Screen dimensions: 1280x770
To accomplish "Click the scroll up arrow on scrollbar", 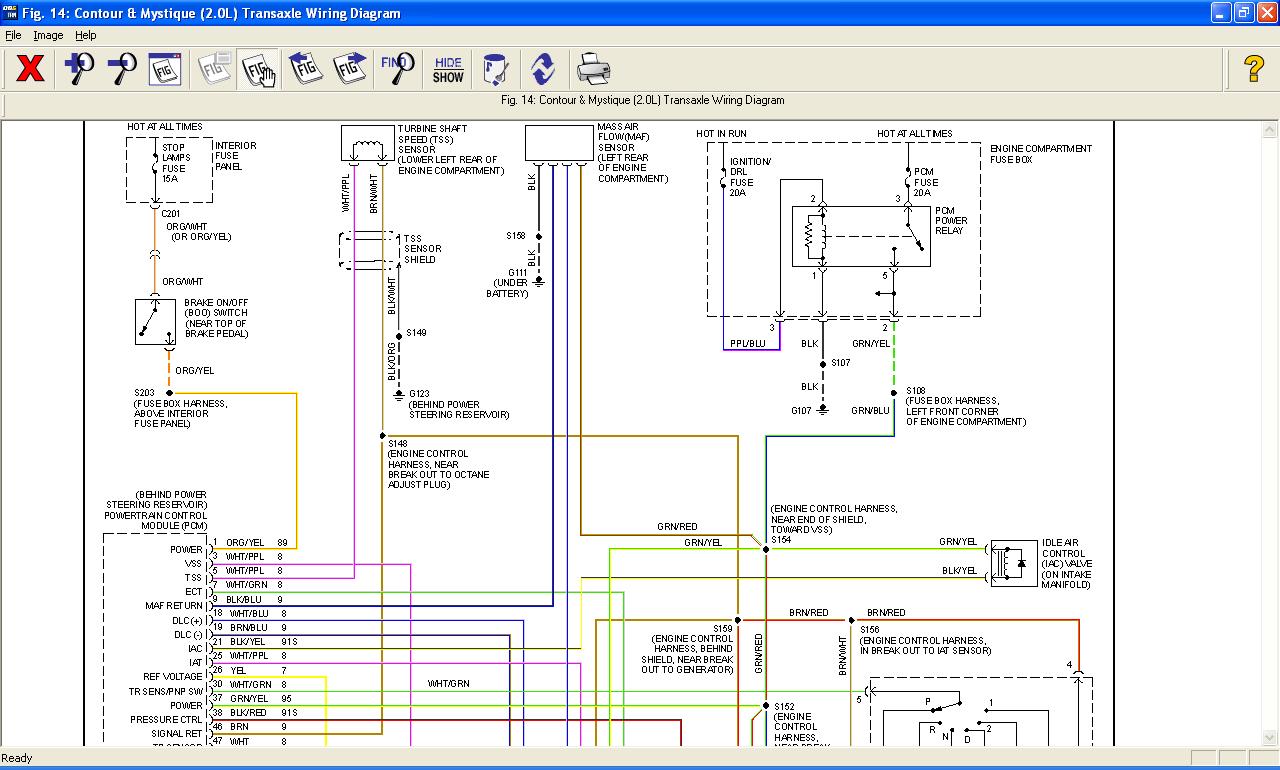I will (1270, 129).
